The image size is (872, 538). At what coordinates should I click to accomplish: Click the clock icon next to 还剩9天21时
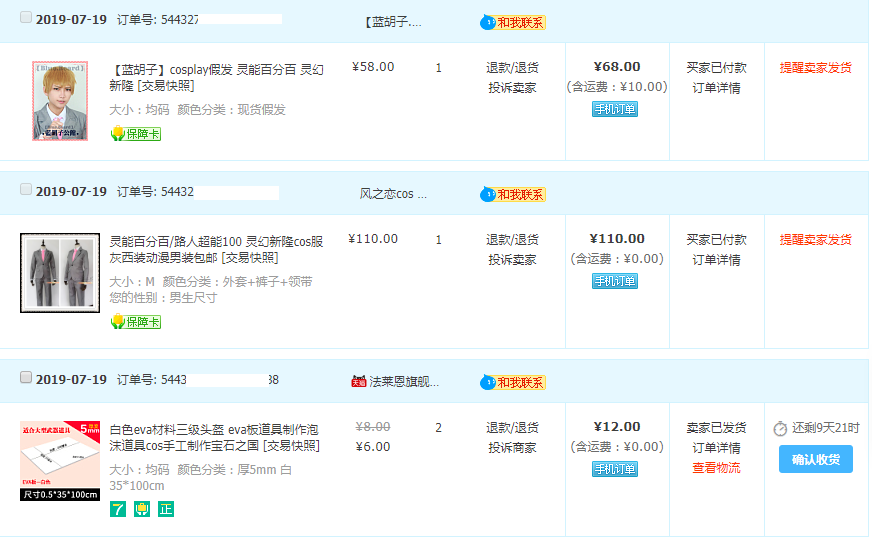[x=780, y=428]
